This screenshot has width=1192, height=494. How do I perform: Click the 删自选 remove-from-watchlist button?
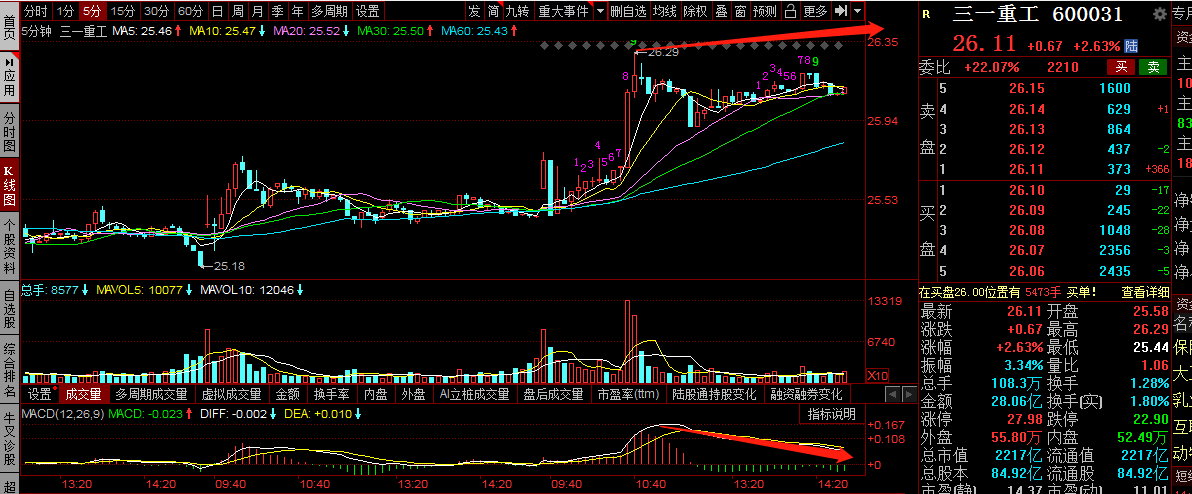click(629, 11)
